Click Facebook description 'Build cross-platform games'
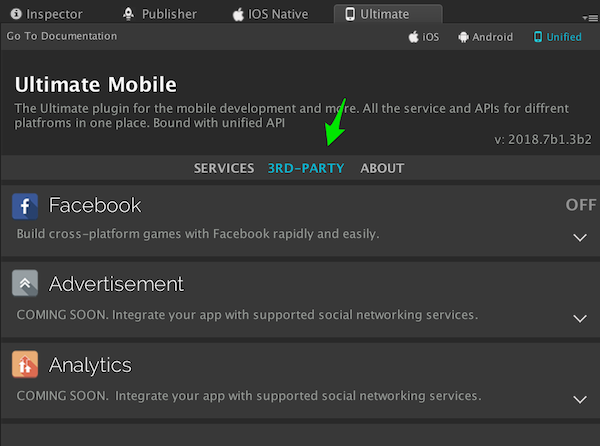 click(x=197, y=234)
